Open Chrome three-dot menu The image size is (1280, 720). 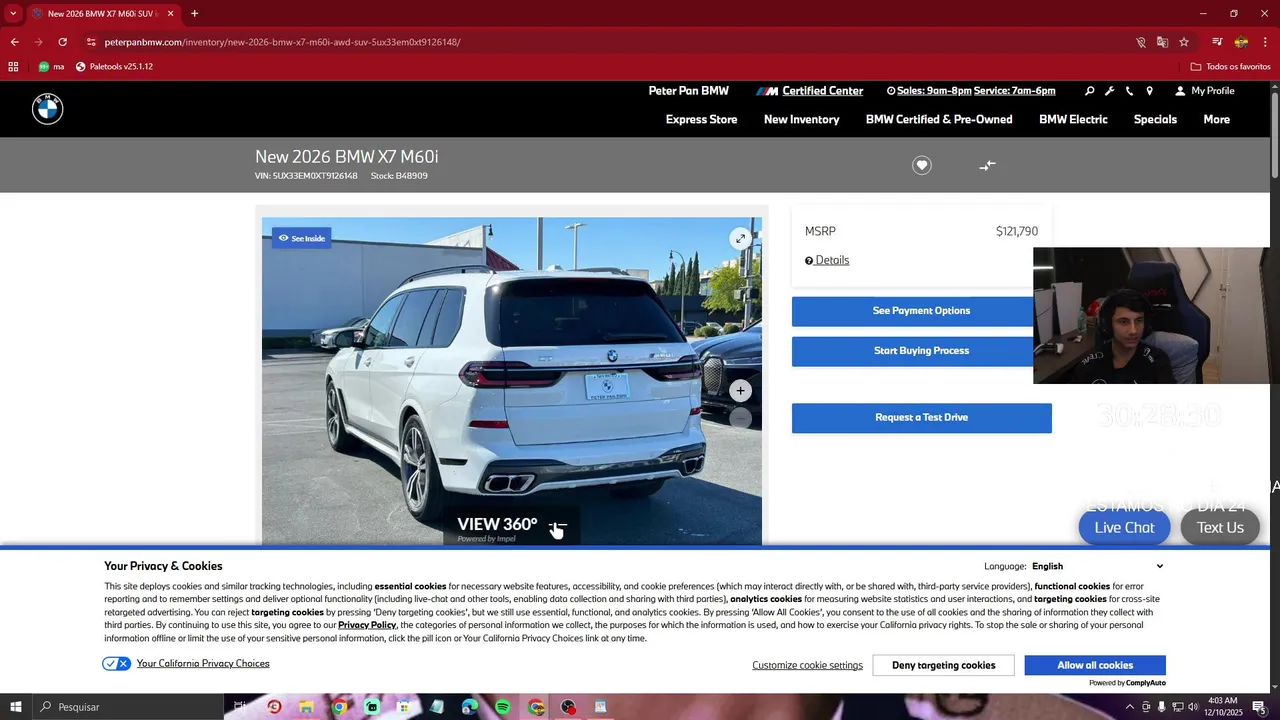1265,42
